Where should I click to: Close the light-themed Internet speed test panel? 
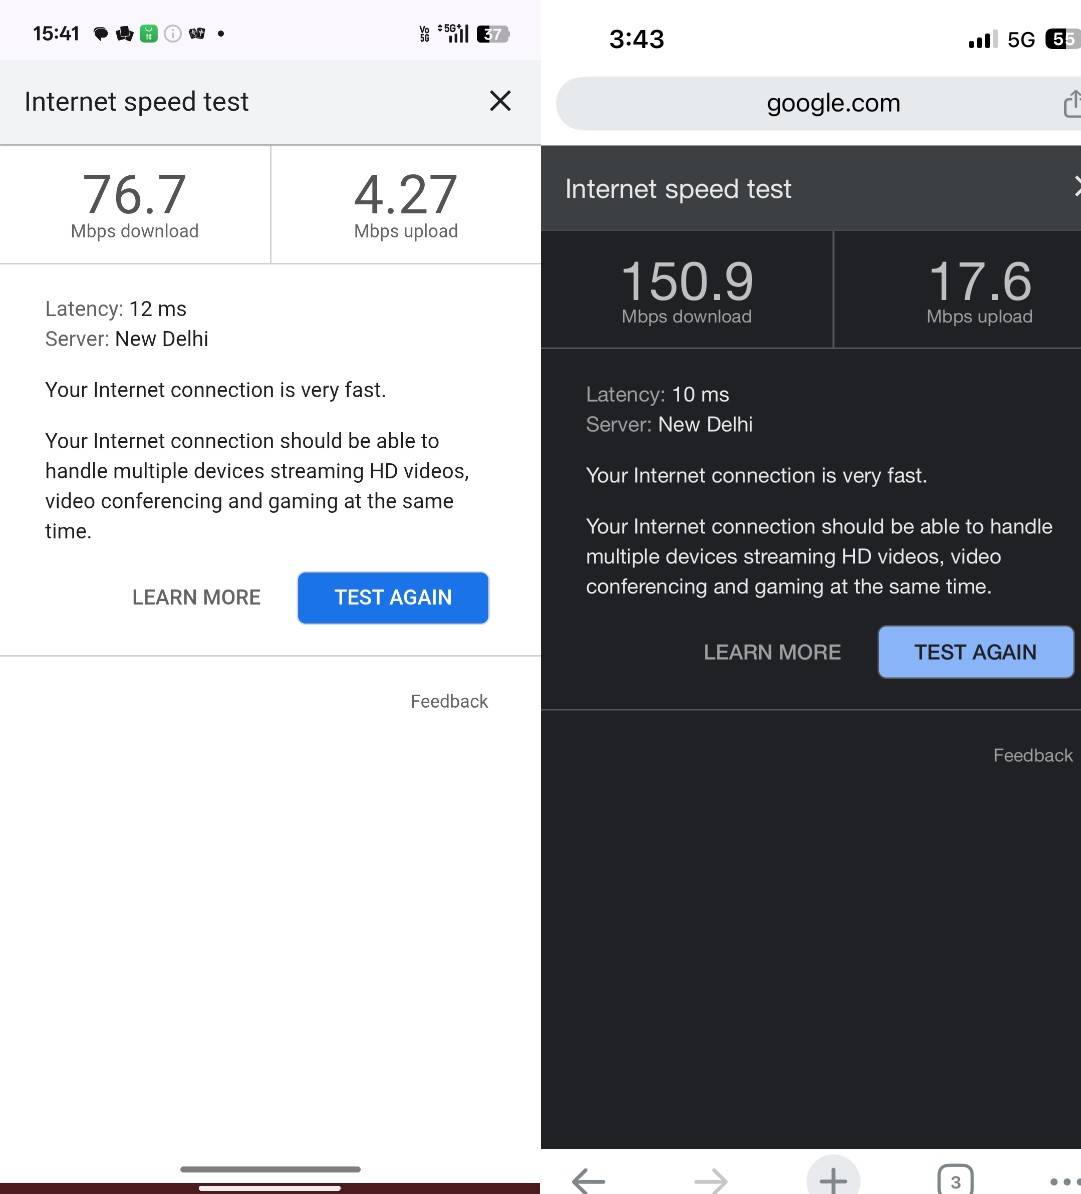pos(500,101)
